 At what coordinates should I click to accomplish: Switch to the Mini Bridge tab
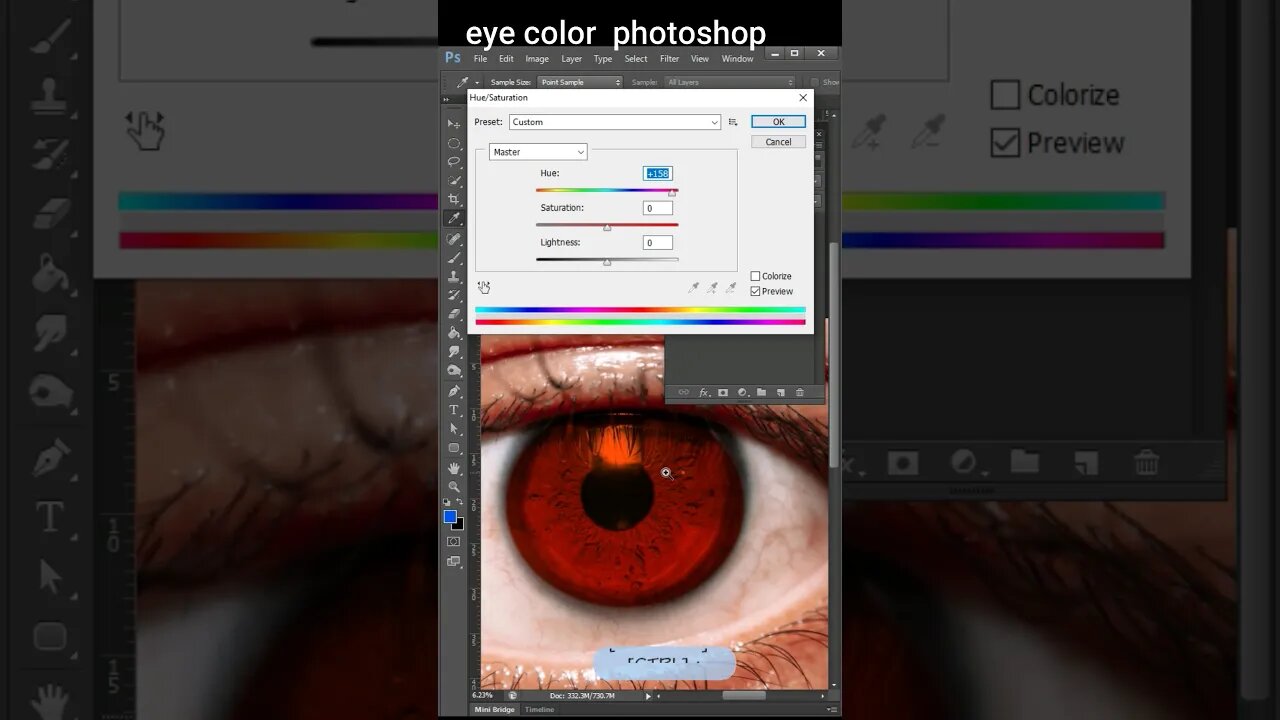point(494,709)
